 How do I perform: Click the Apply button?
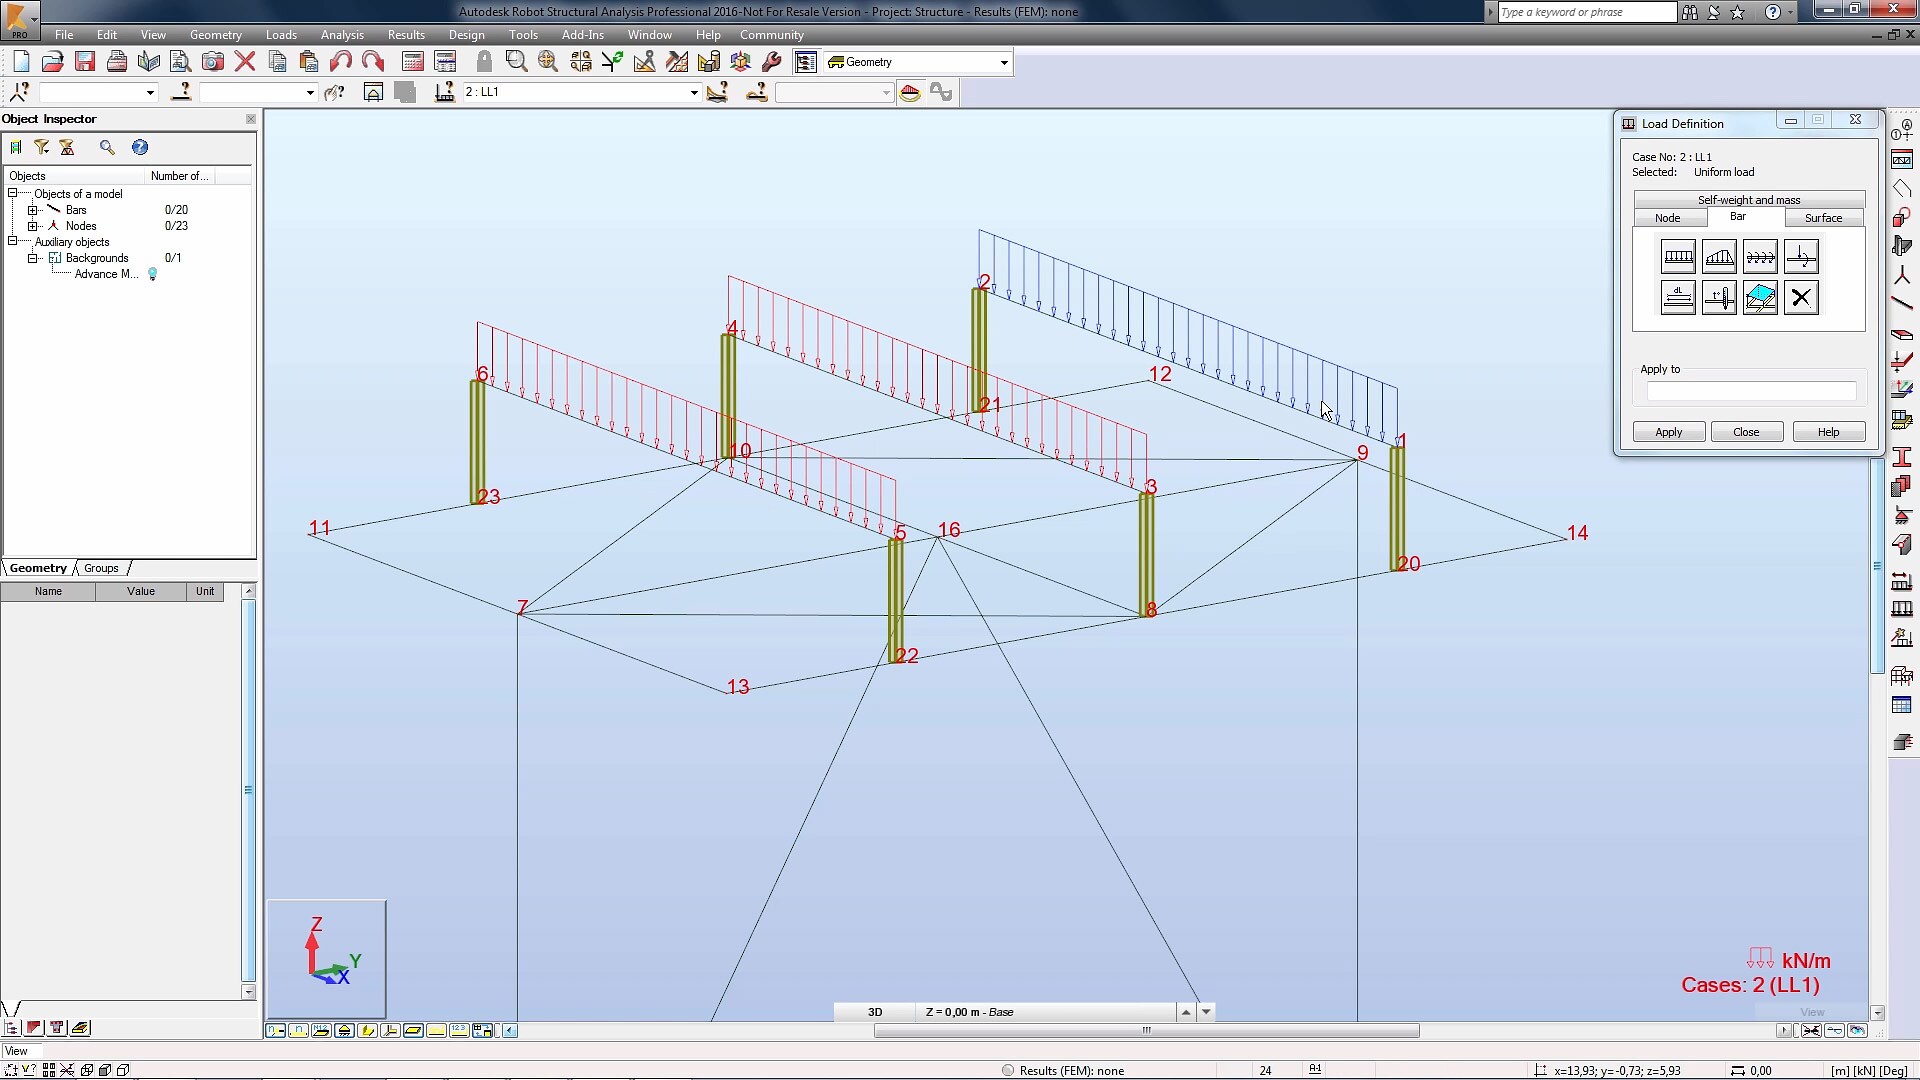[1668, 432]
